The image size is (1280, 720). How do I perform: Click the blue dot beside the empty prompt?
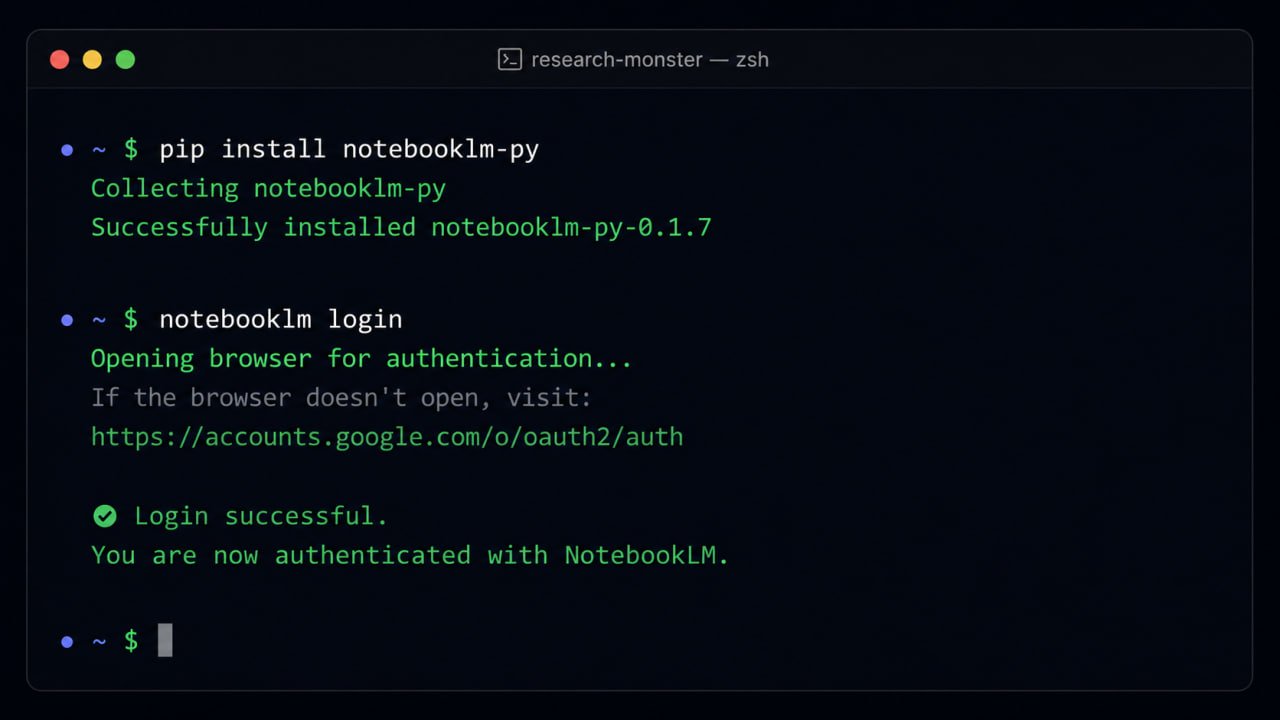[67, 642]
